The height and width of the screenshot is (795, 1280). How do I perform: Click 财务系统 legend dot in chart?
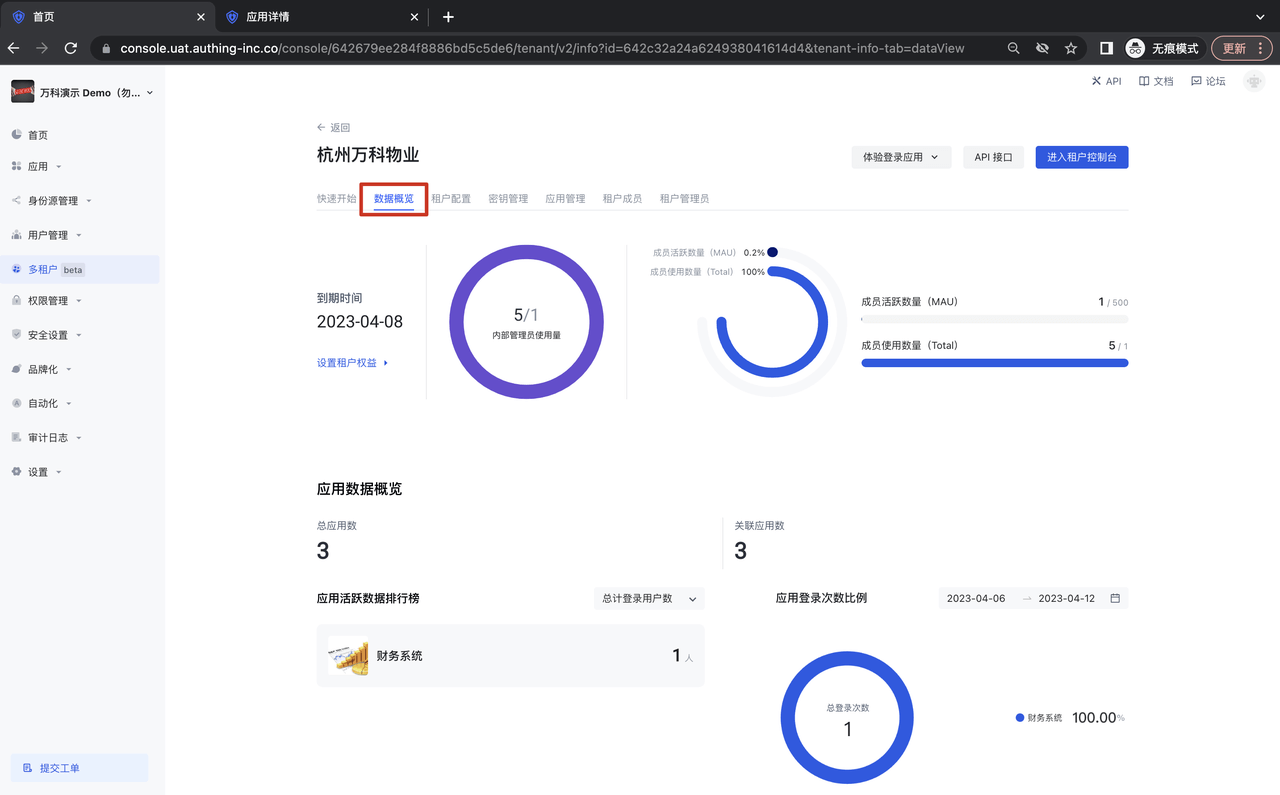1020,718
